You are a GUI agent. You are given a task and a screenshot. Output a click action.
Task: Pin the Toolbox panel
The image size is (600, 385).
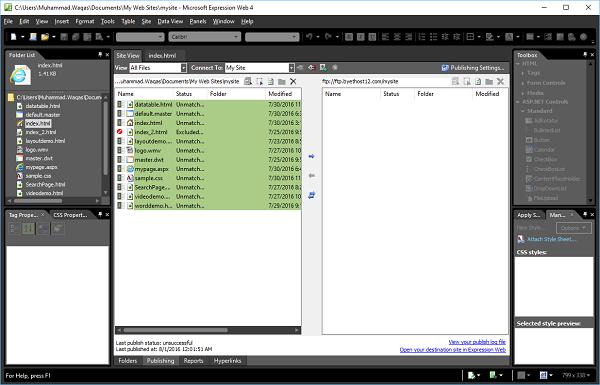click(585, 55)
